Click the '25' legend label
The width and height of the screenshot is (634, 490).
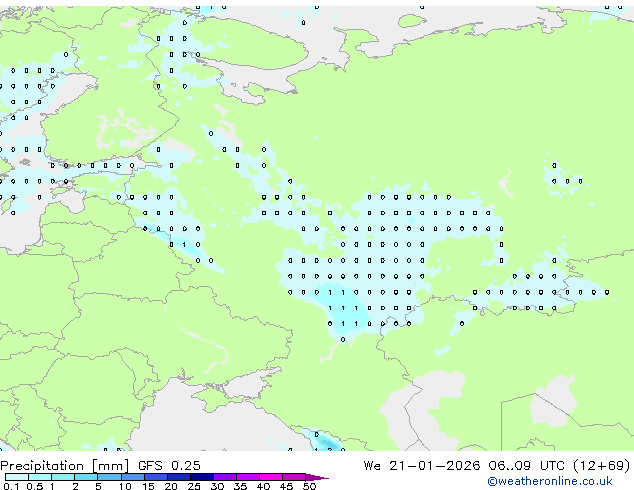coord(194,486)
